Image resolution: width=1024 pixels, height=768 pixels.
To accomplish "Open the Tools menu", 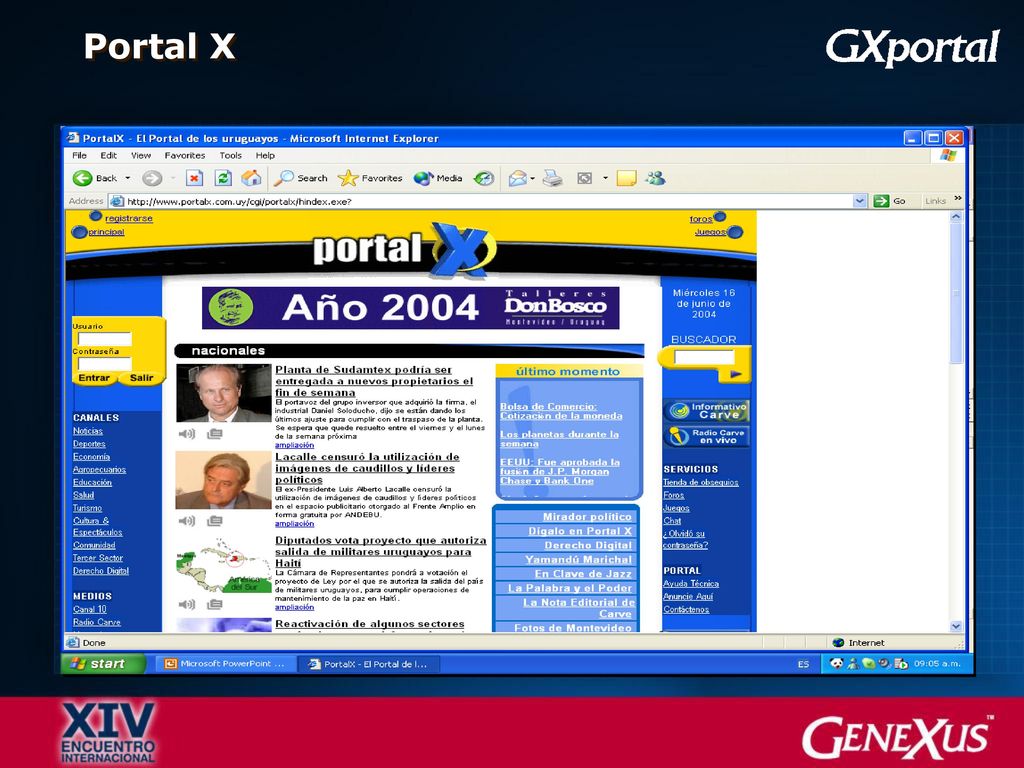I will click(231, 155).
